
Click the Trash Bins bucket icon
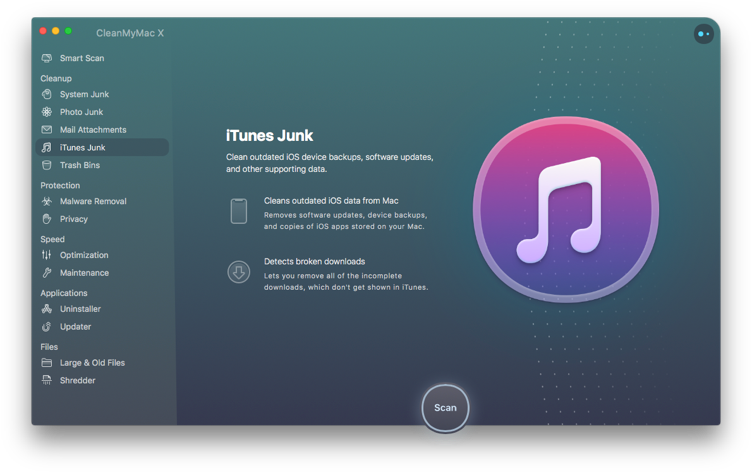(46, 165)
